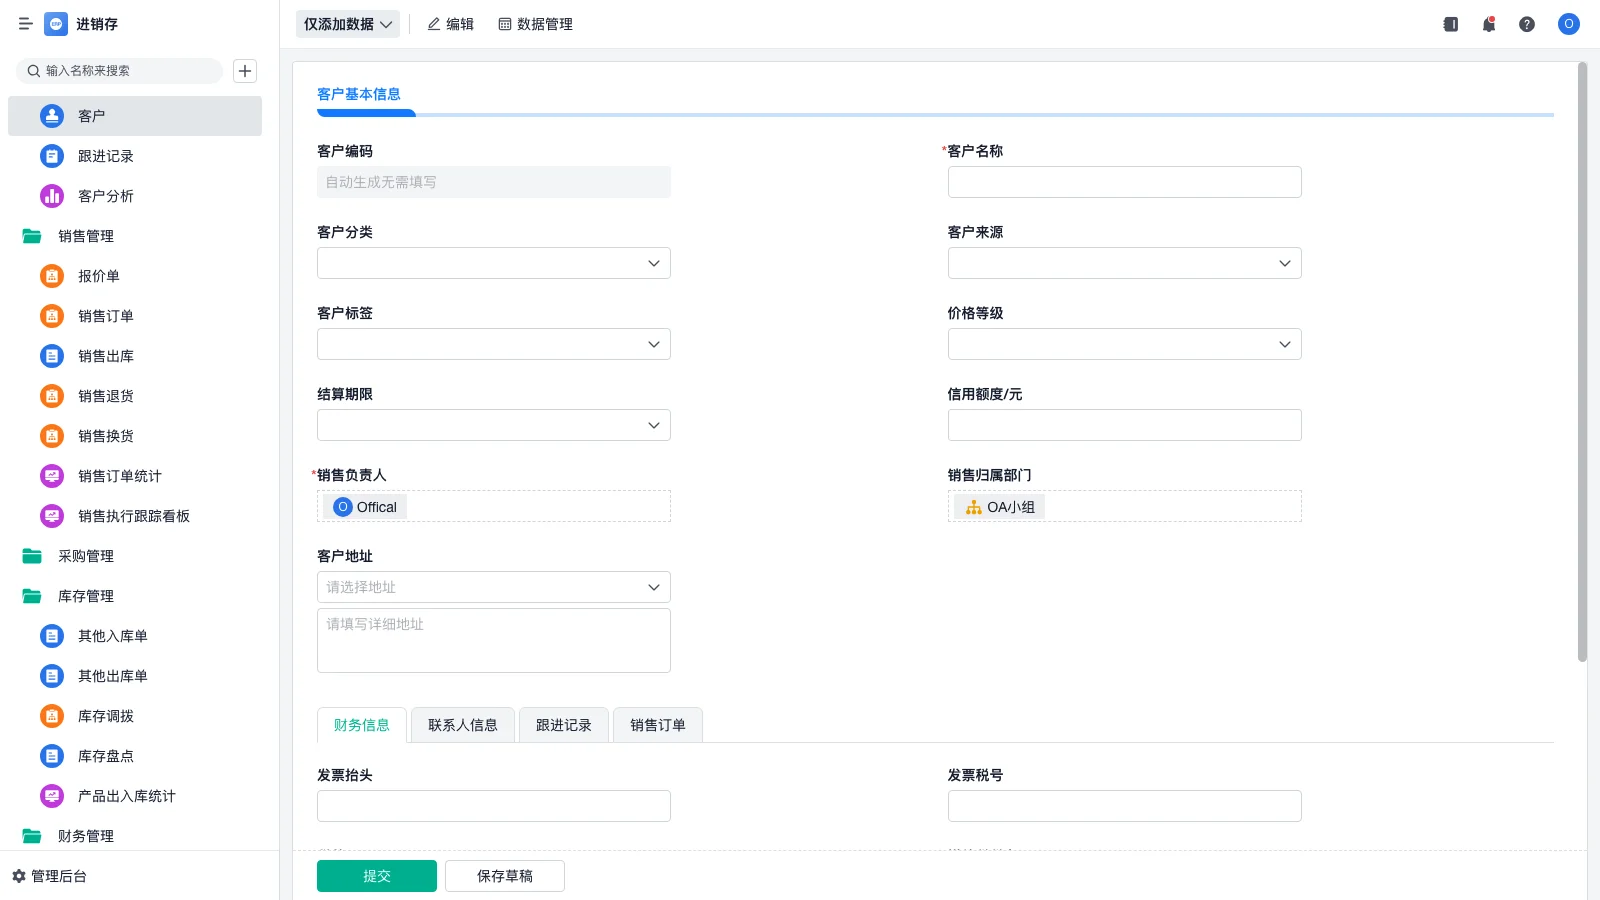This screenshot has height=900, width=1600.
Task: Open 其他出库单 via its icon
Action: [52, 676]
